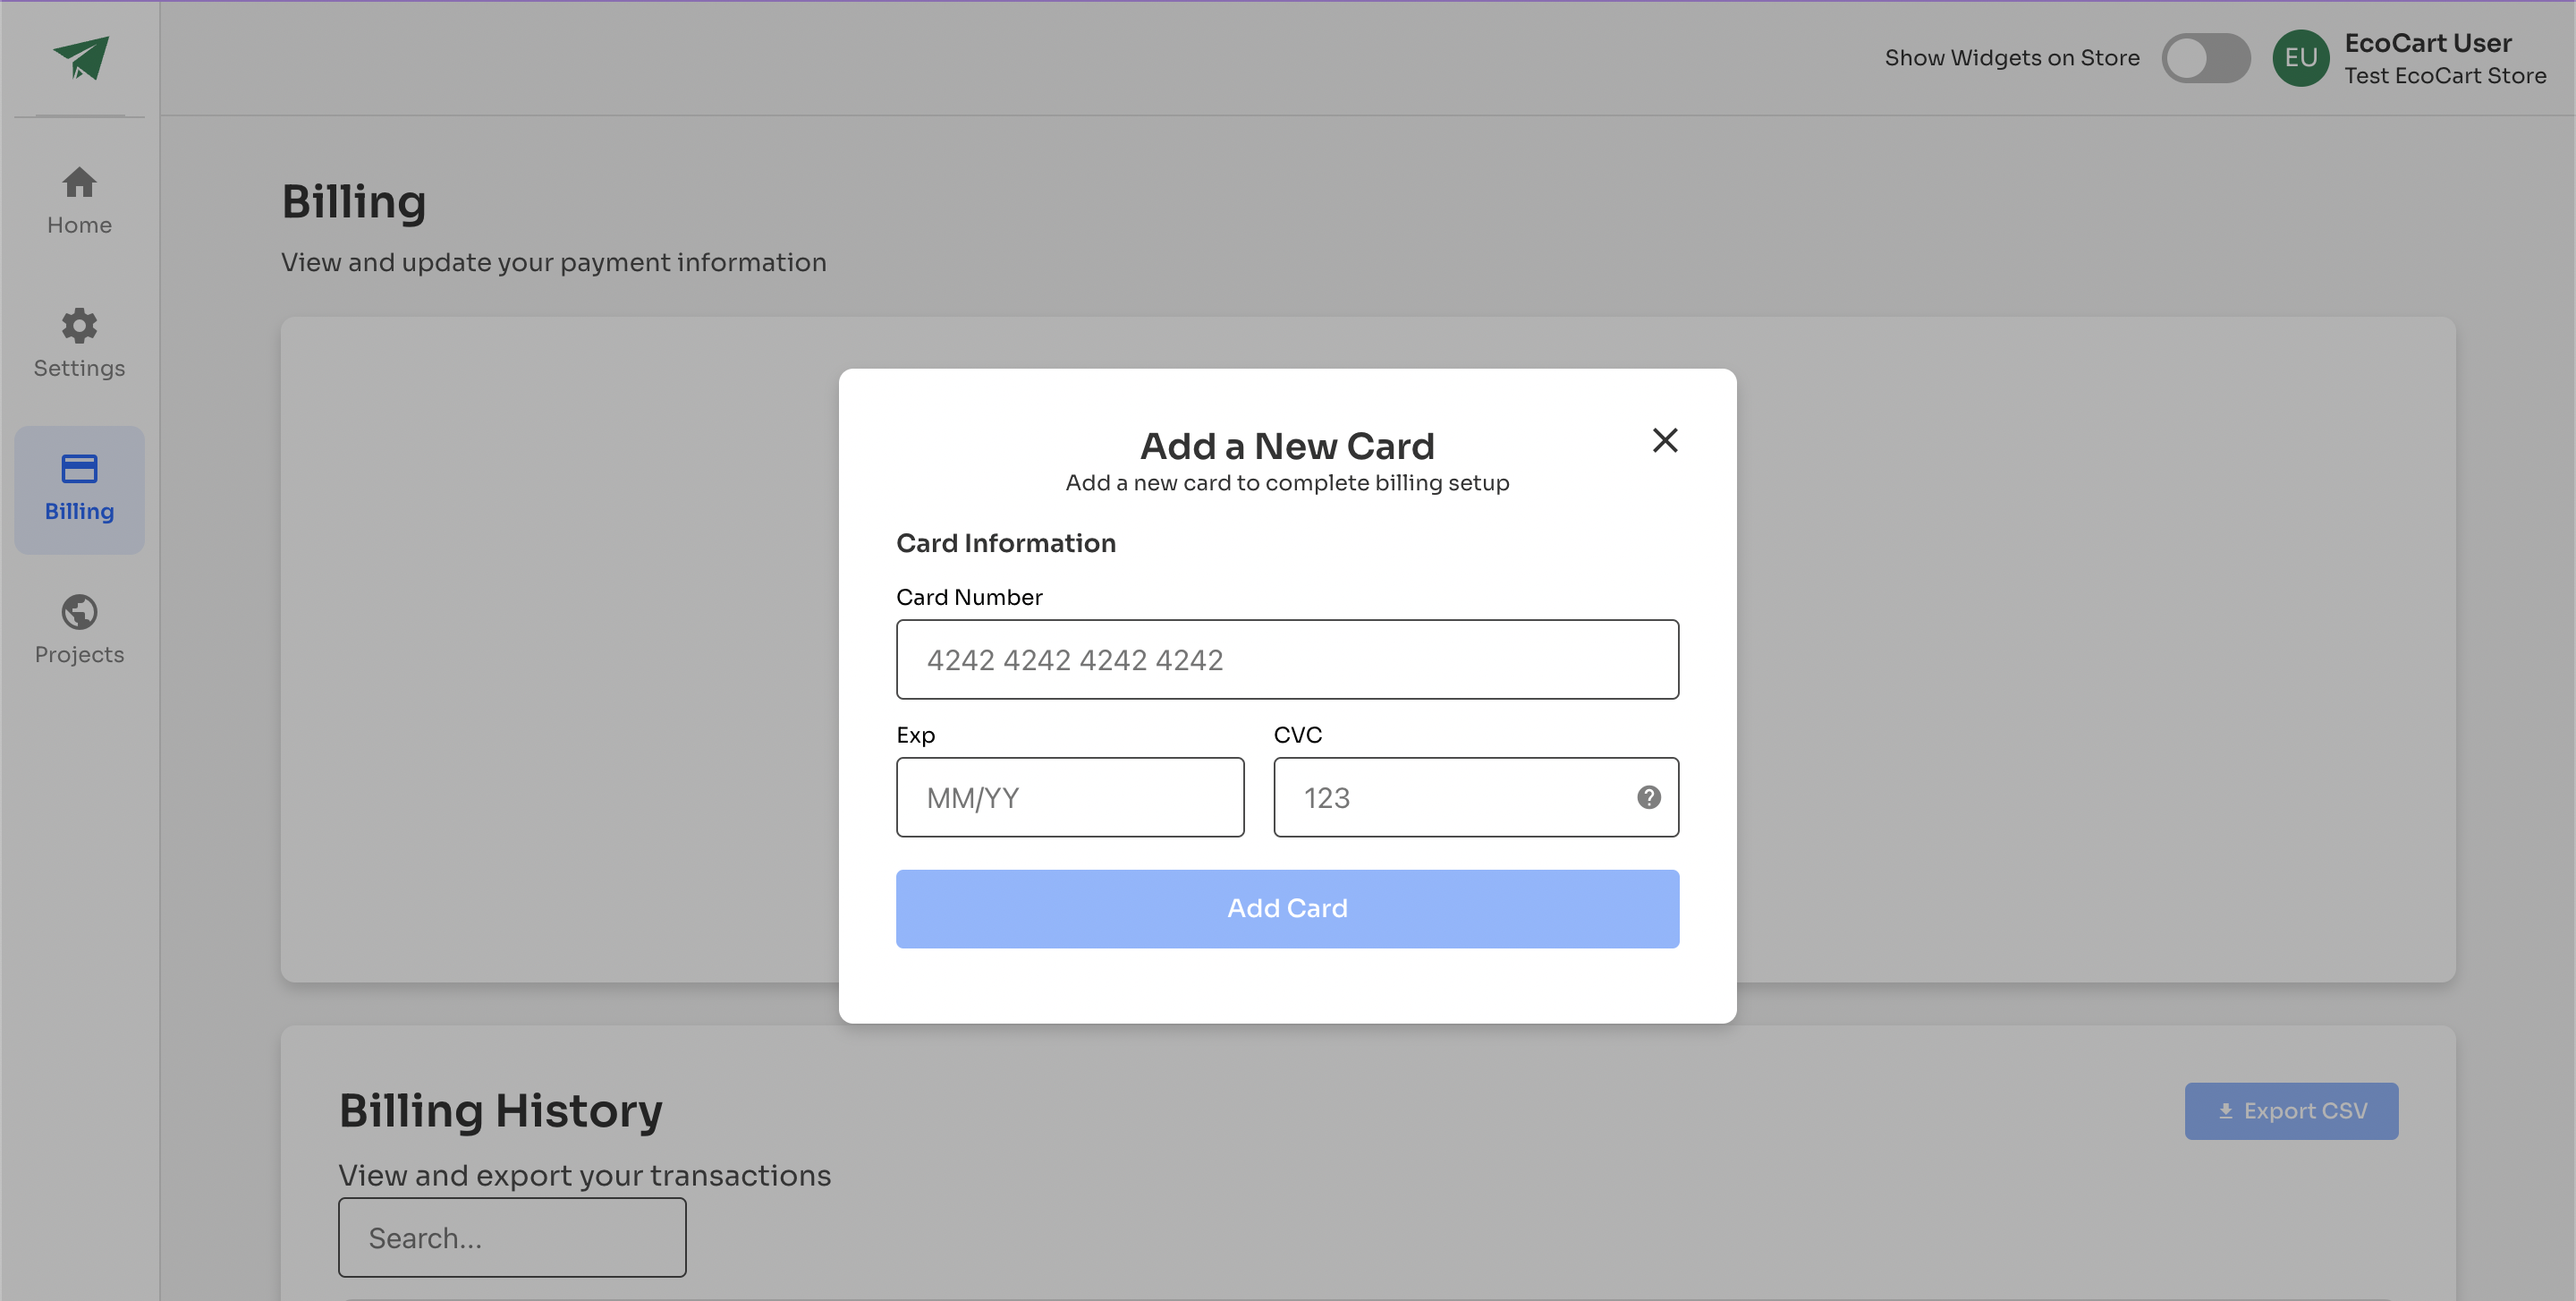Focus the Card Number input field

1287,659
